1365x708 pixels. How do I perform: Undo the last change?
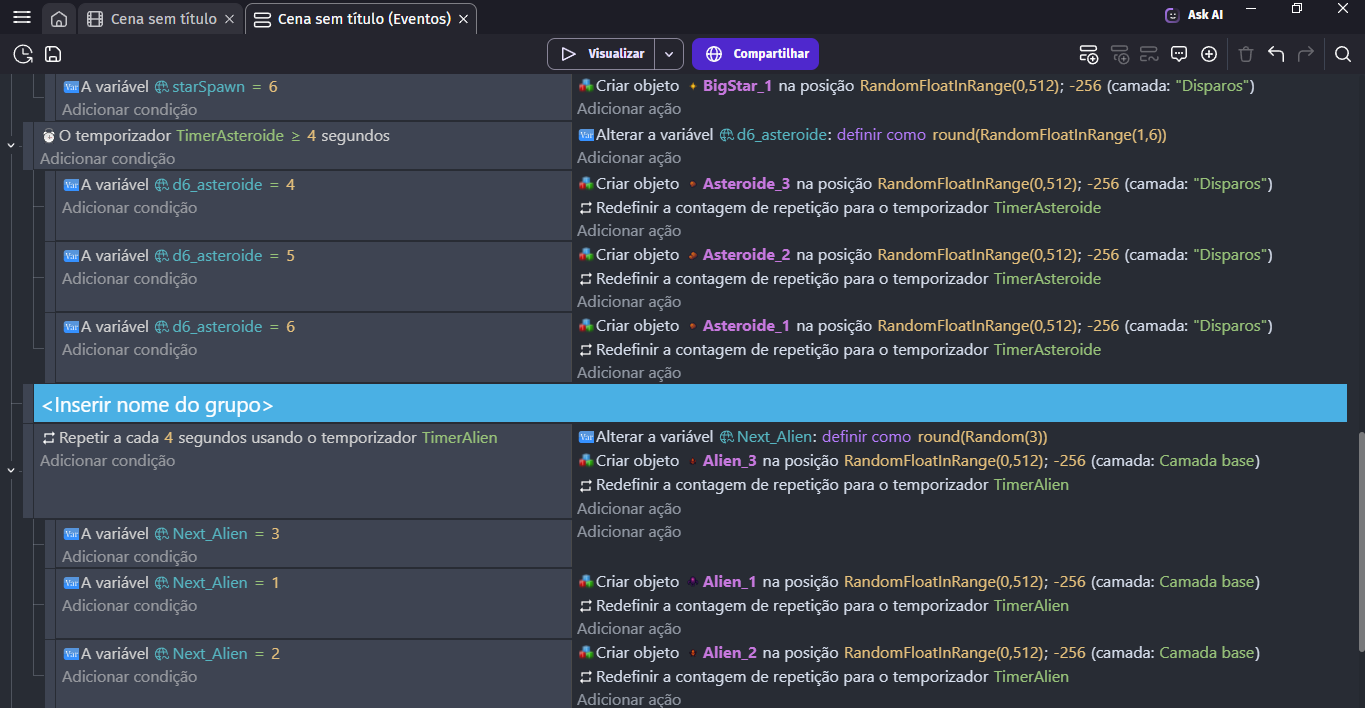pyautogui.click(x=1276, y=54)
